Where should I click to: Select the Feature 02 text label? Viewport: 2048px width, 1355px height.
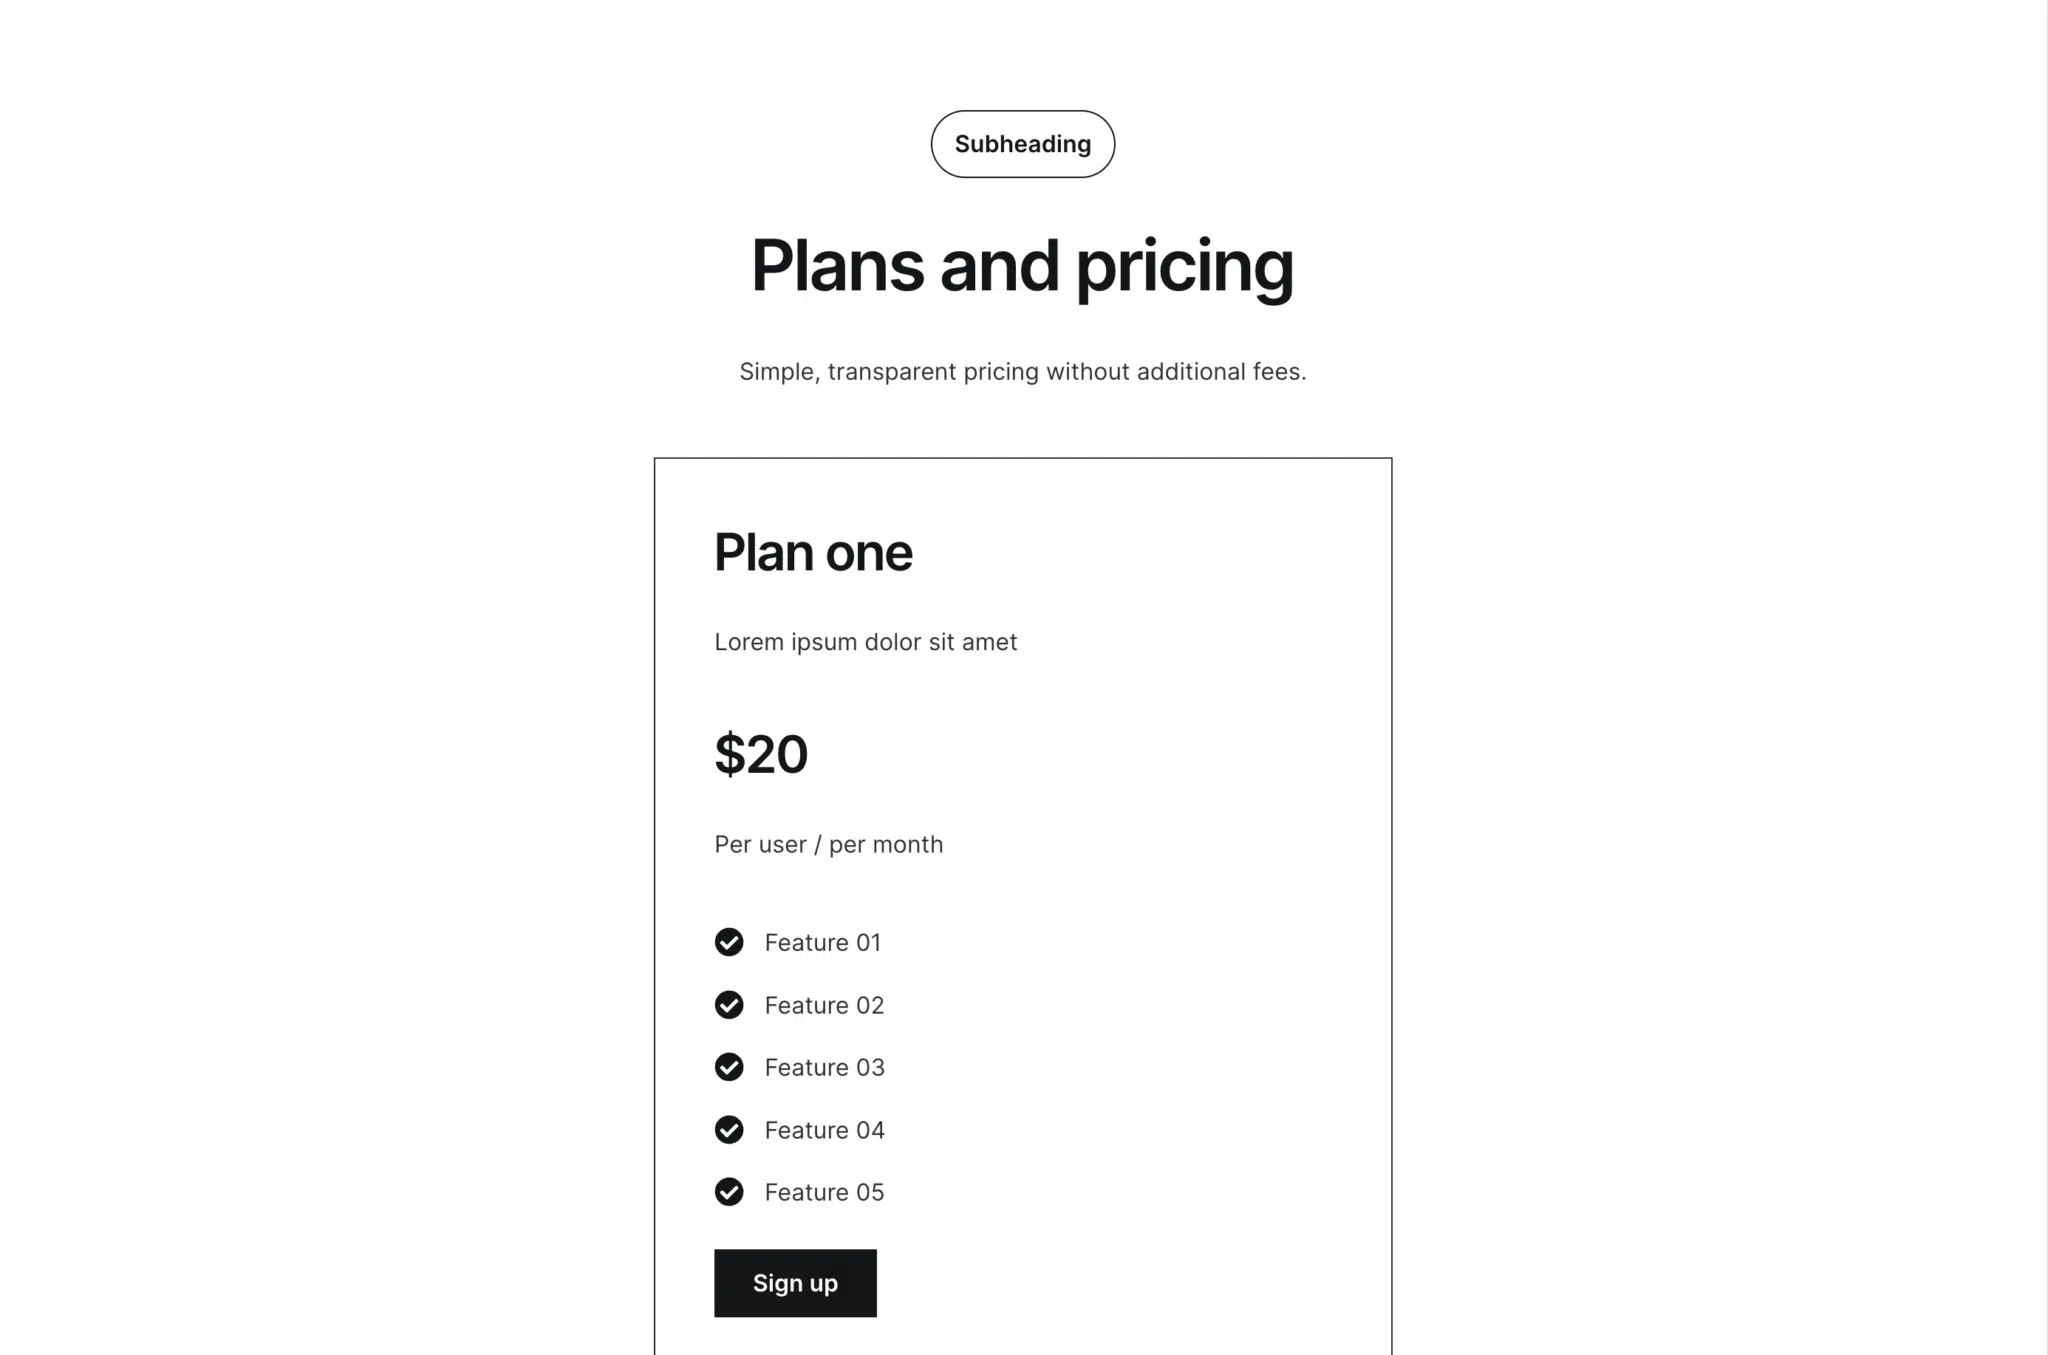[x=824, y=1005]
